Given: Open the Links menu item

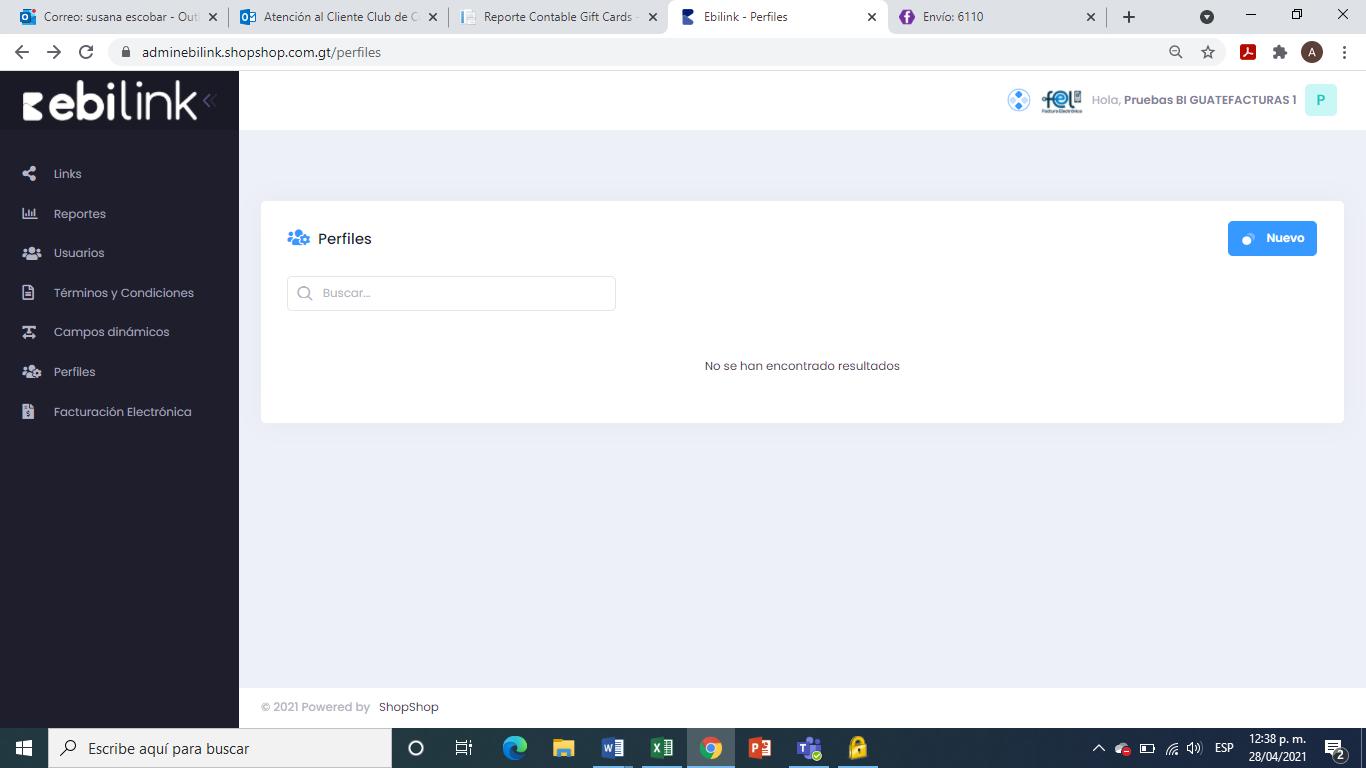Looking at the screenshot, I should pos(68,174).
